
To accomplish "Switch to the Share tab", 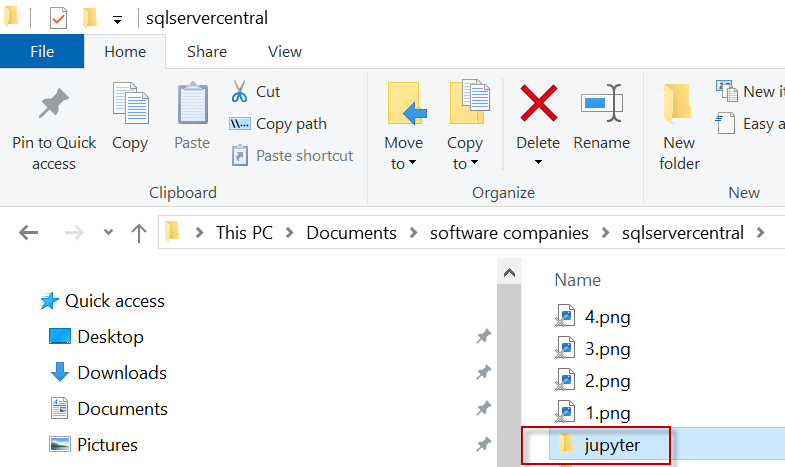I will pos(206,52).
